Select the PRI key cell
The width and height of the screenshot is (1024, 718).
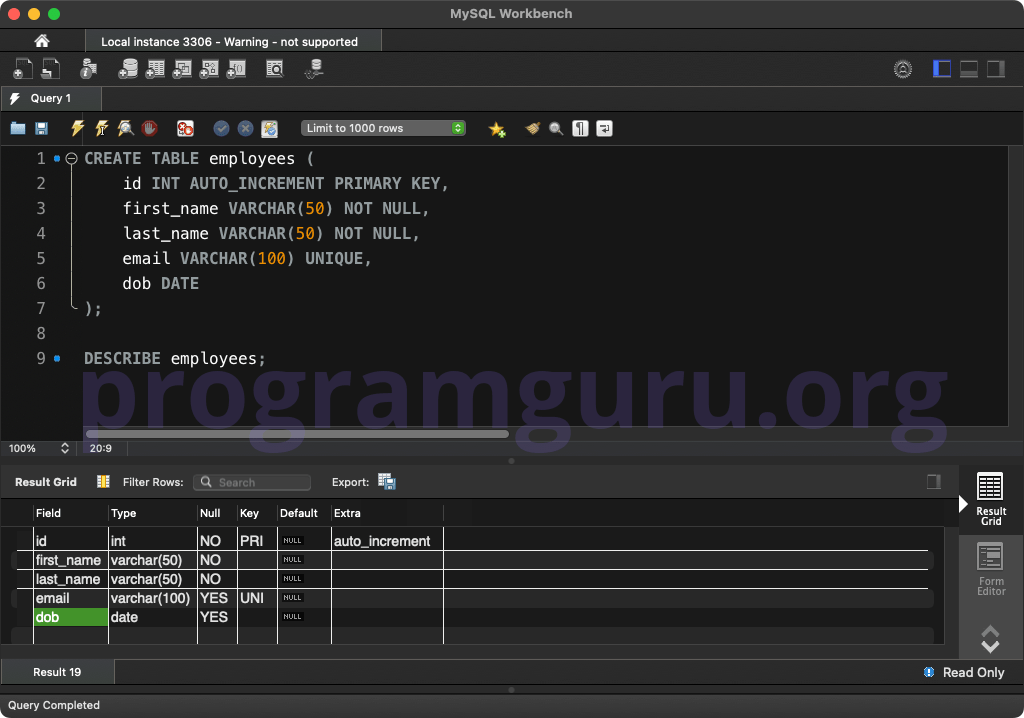click(257, 541)
